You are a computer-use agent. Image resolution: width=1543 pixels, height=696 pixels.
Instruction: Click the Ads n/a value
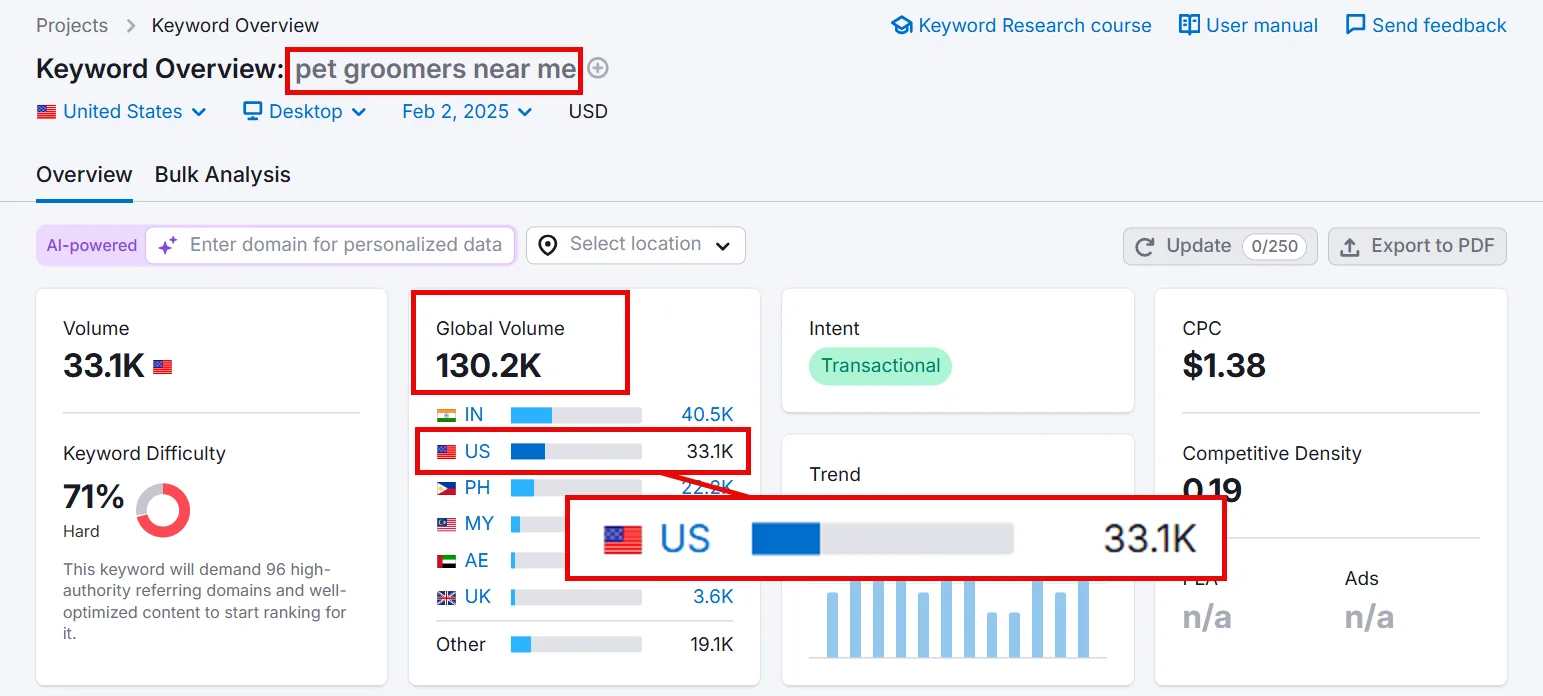pos(1369,618)
